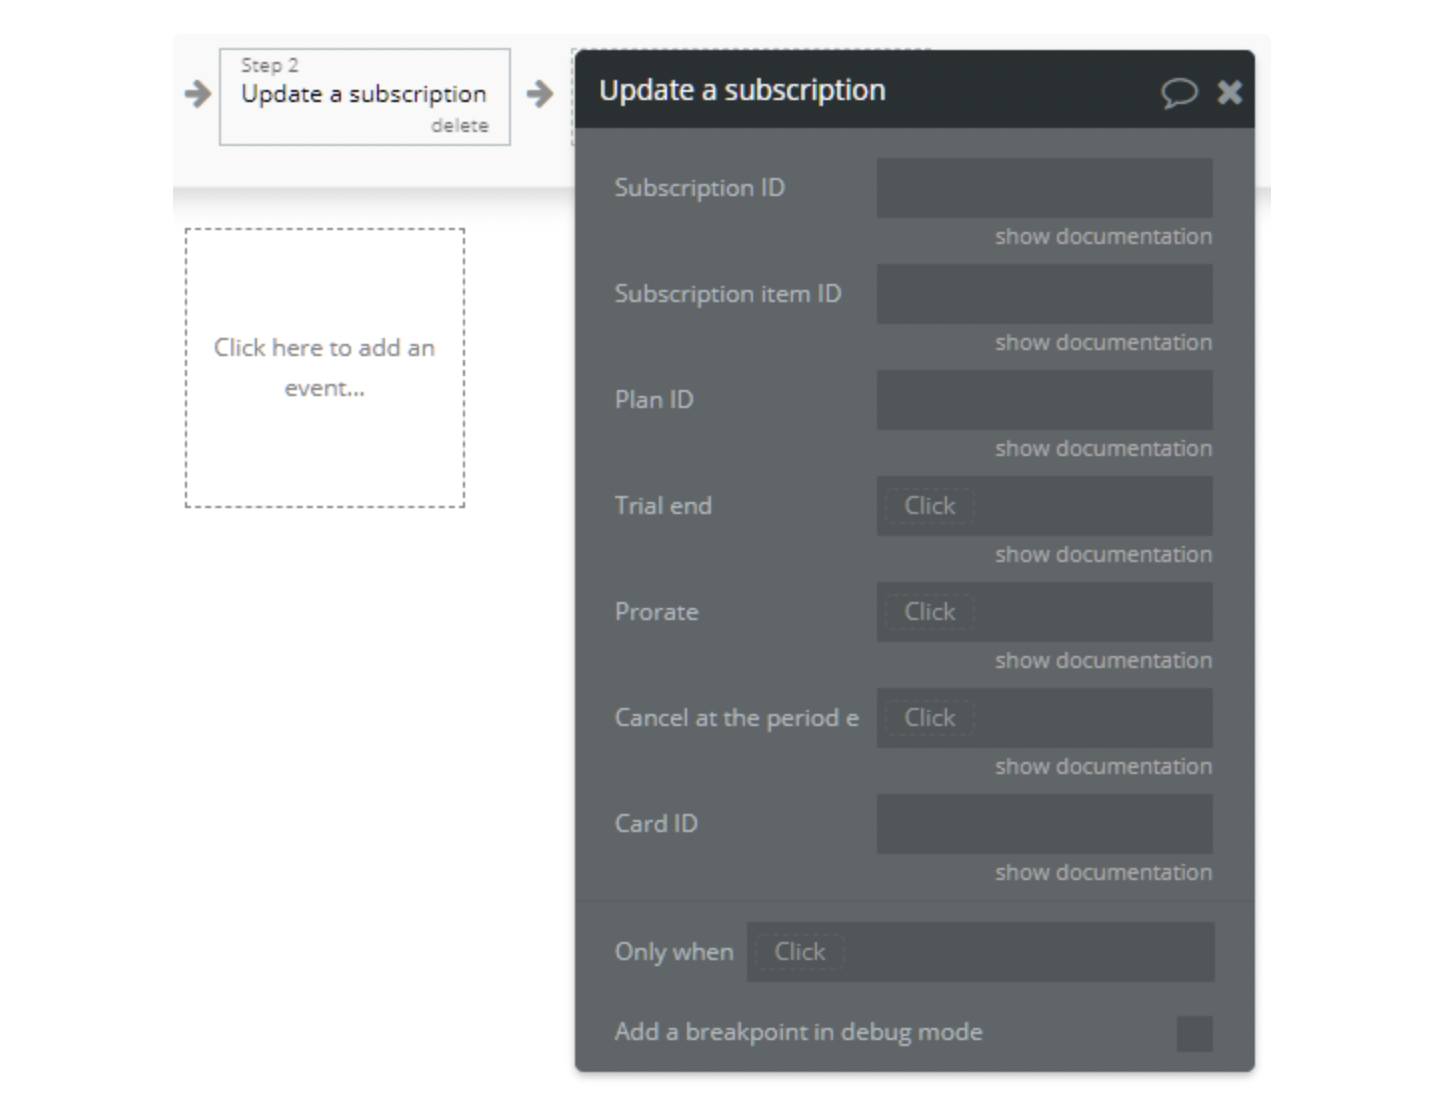Show documentation for Subscription item ID

[1103, 343]
